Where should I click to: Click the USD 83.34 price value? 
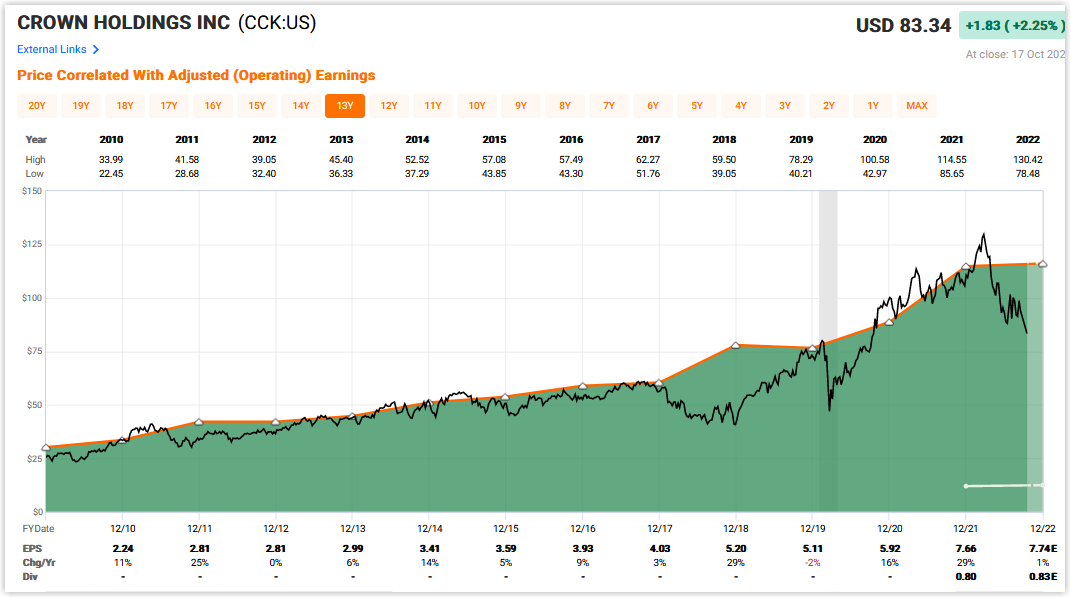pos(903,26)
